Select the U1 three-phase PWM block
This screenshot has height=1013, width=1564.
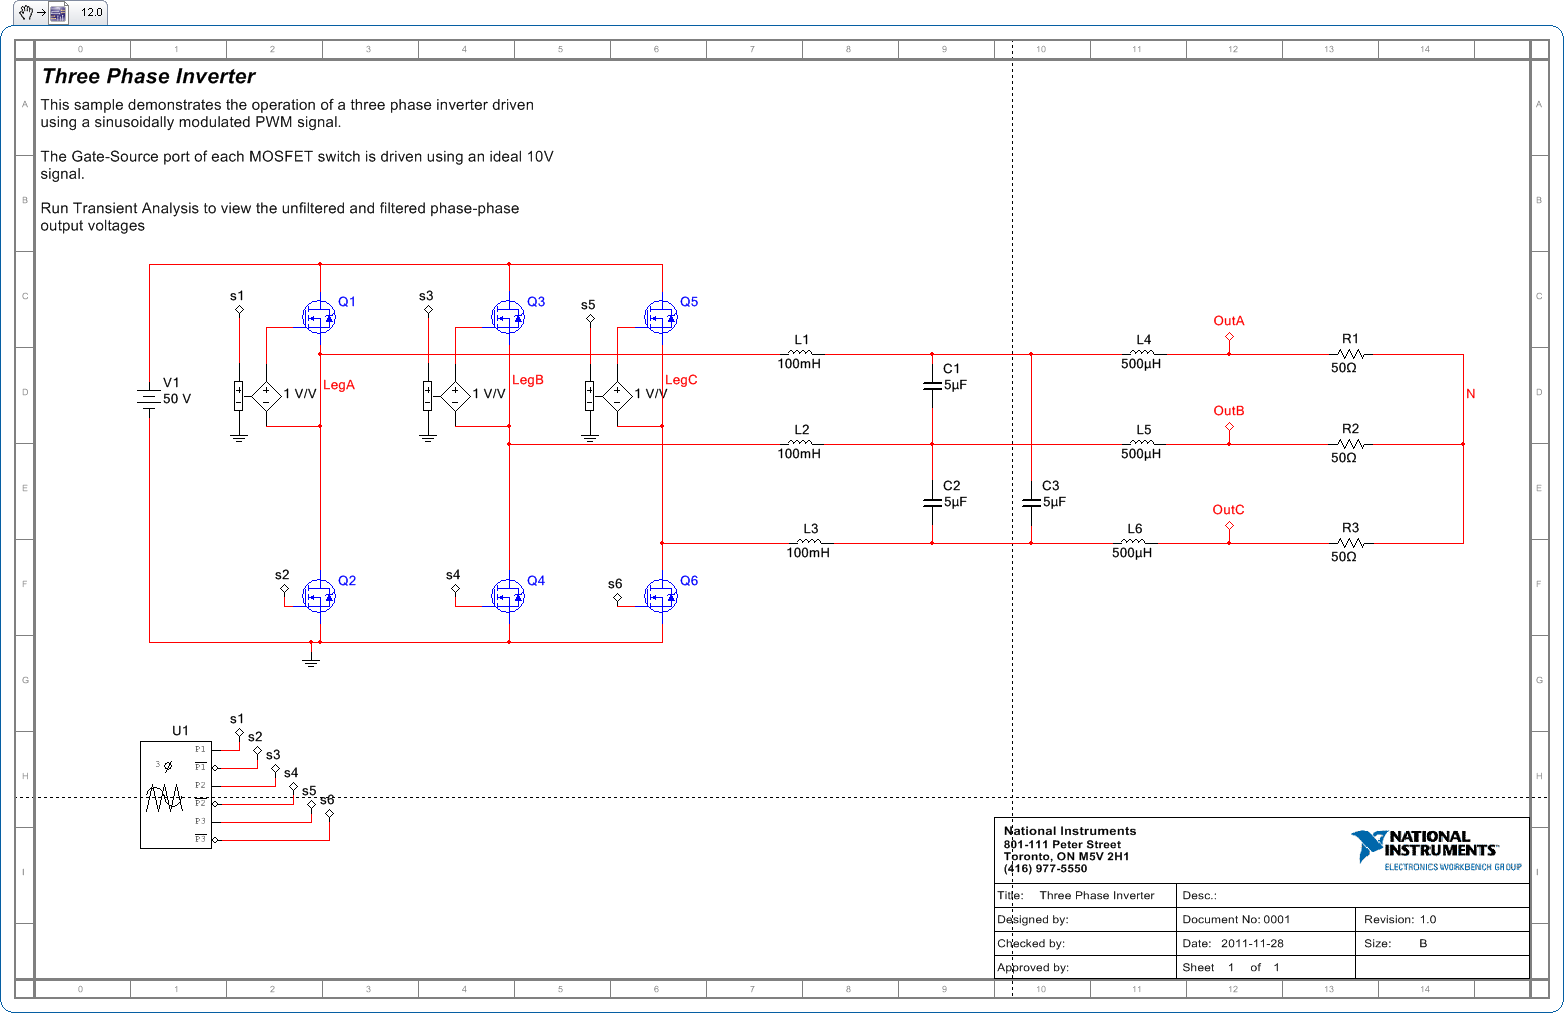[176, 794]
